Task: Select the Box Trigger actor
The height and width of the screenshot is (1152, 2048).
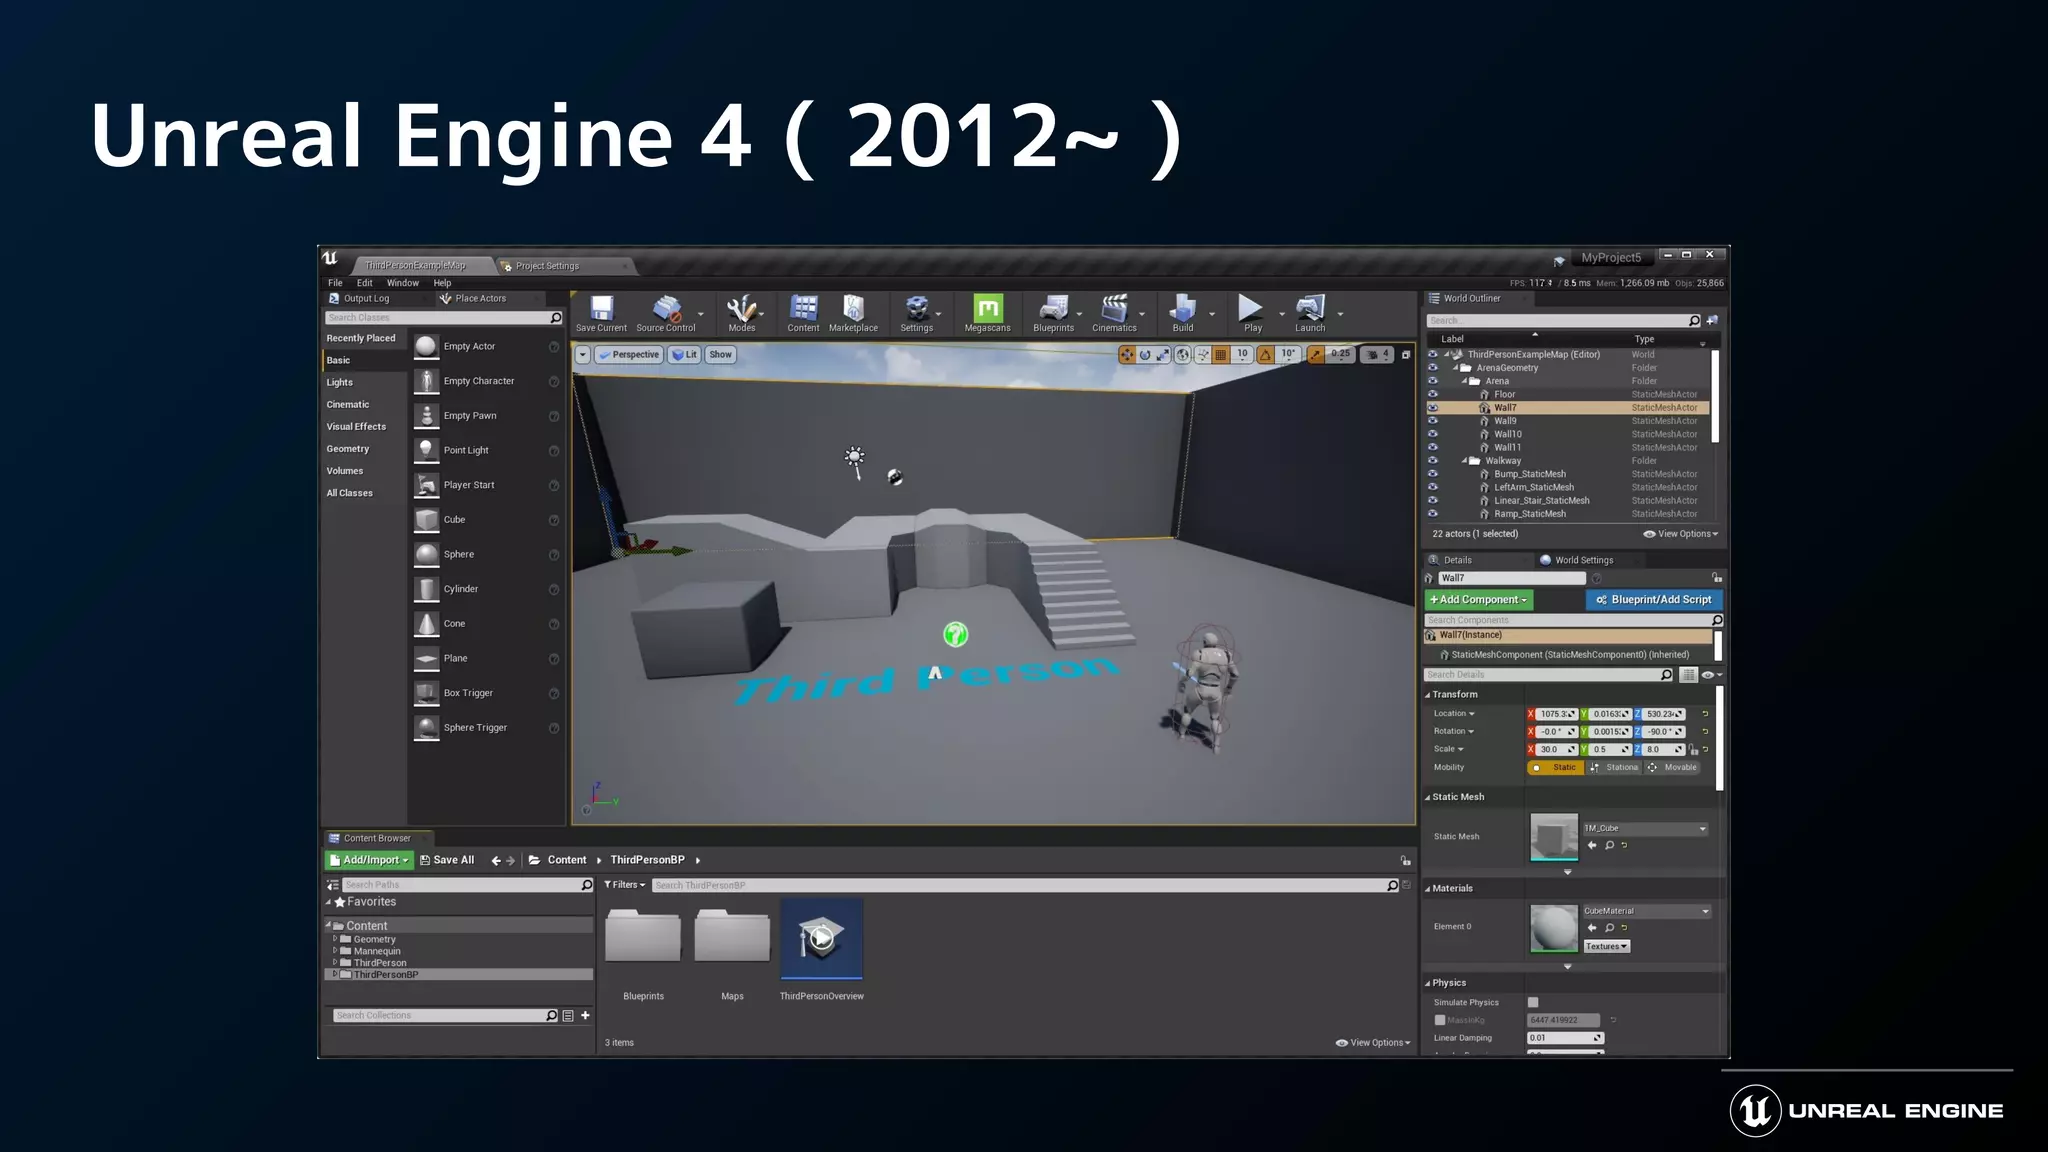Action: [487, 693]
